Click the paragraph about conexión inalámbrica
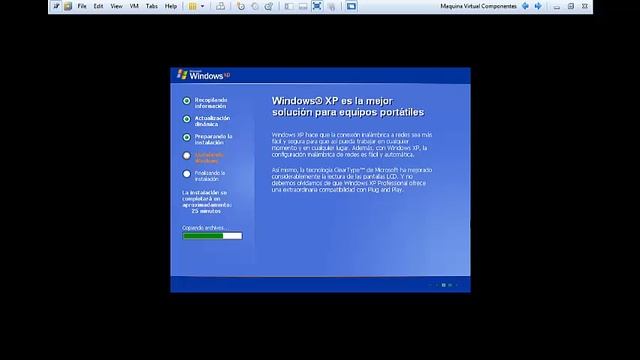Image resolution: width=640 pixels, height=360 pixels. pos(352,144)
